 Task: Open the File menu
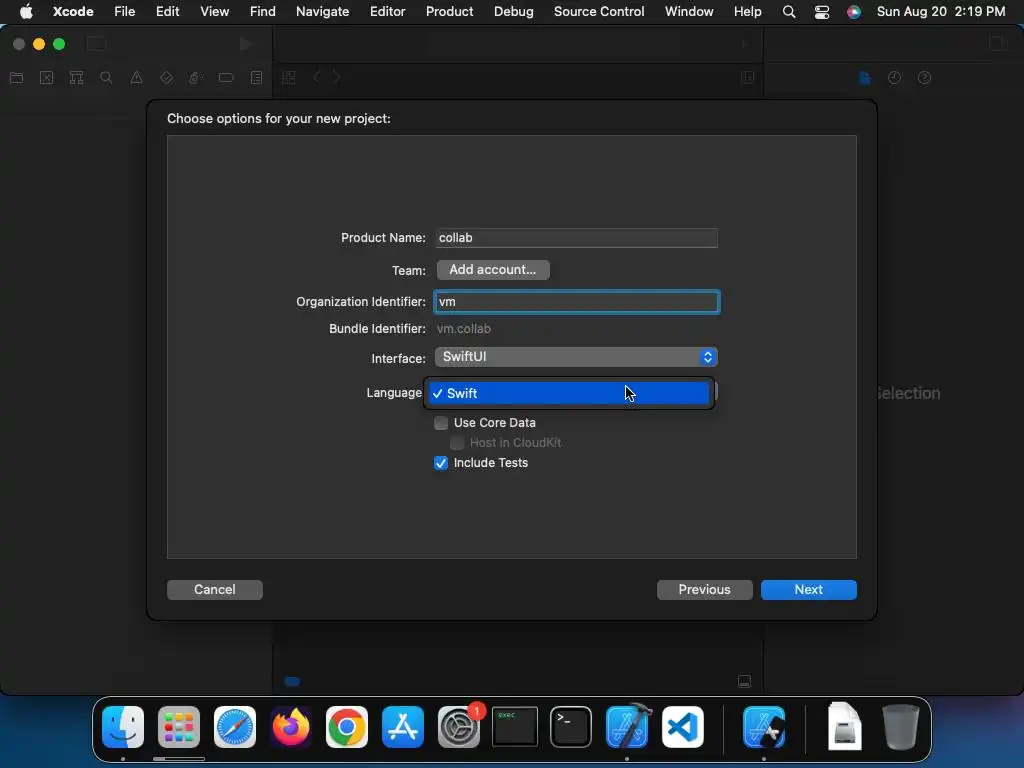124,12
